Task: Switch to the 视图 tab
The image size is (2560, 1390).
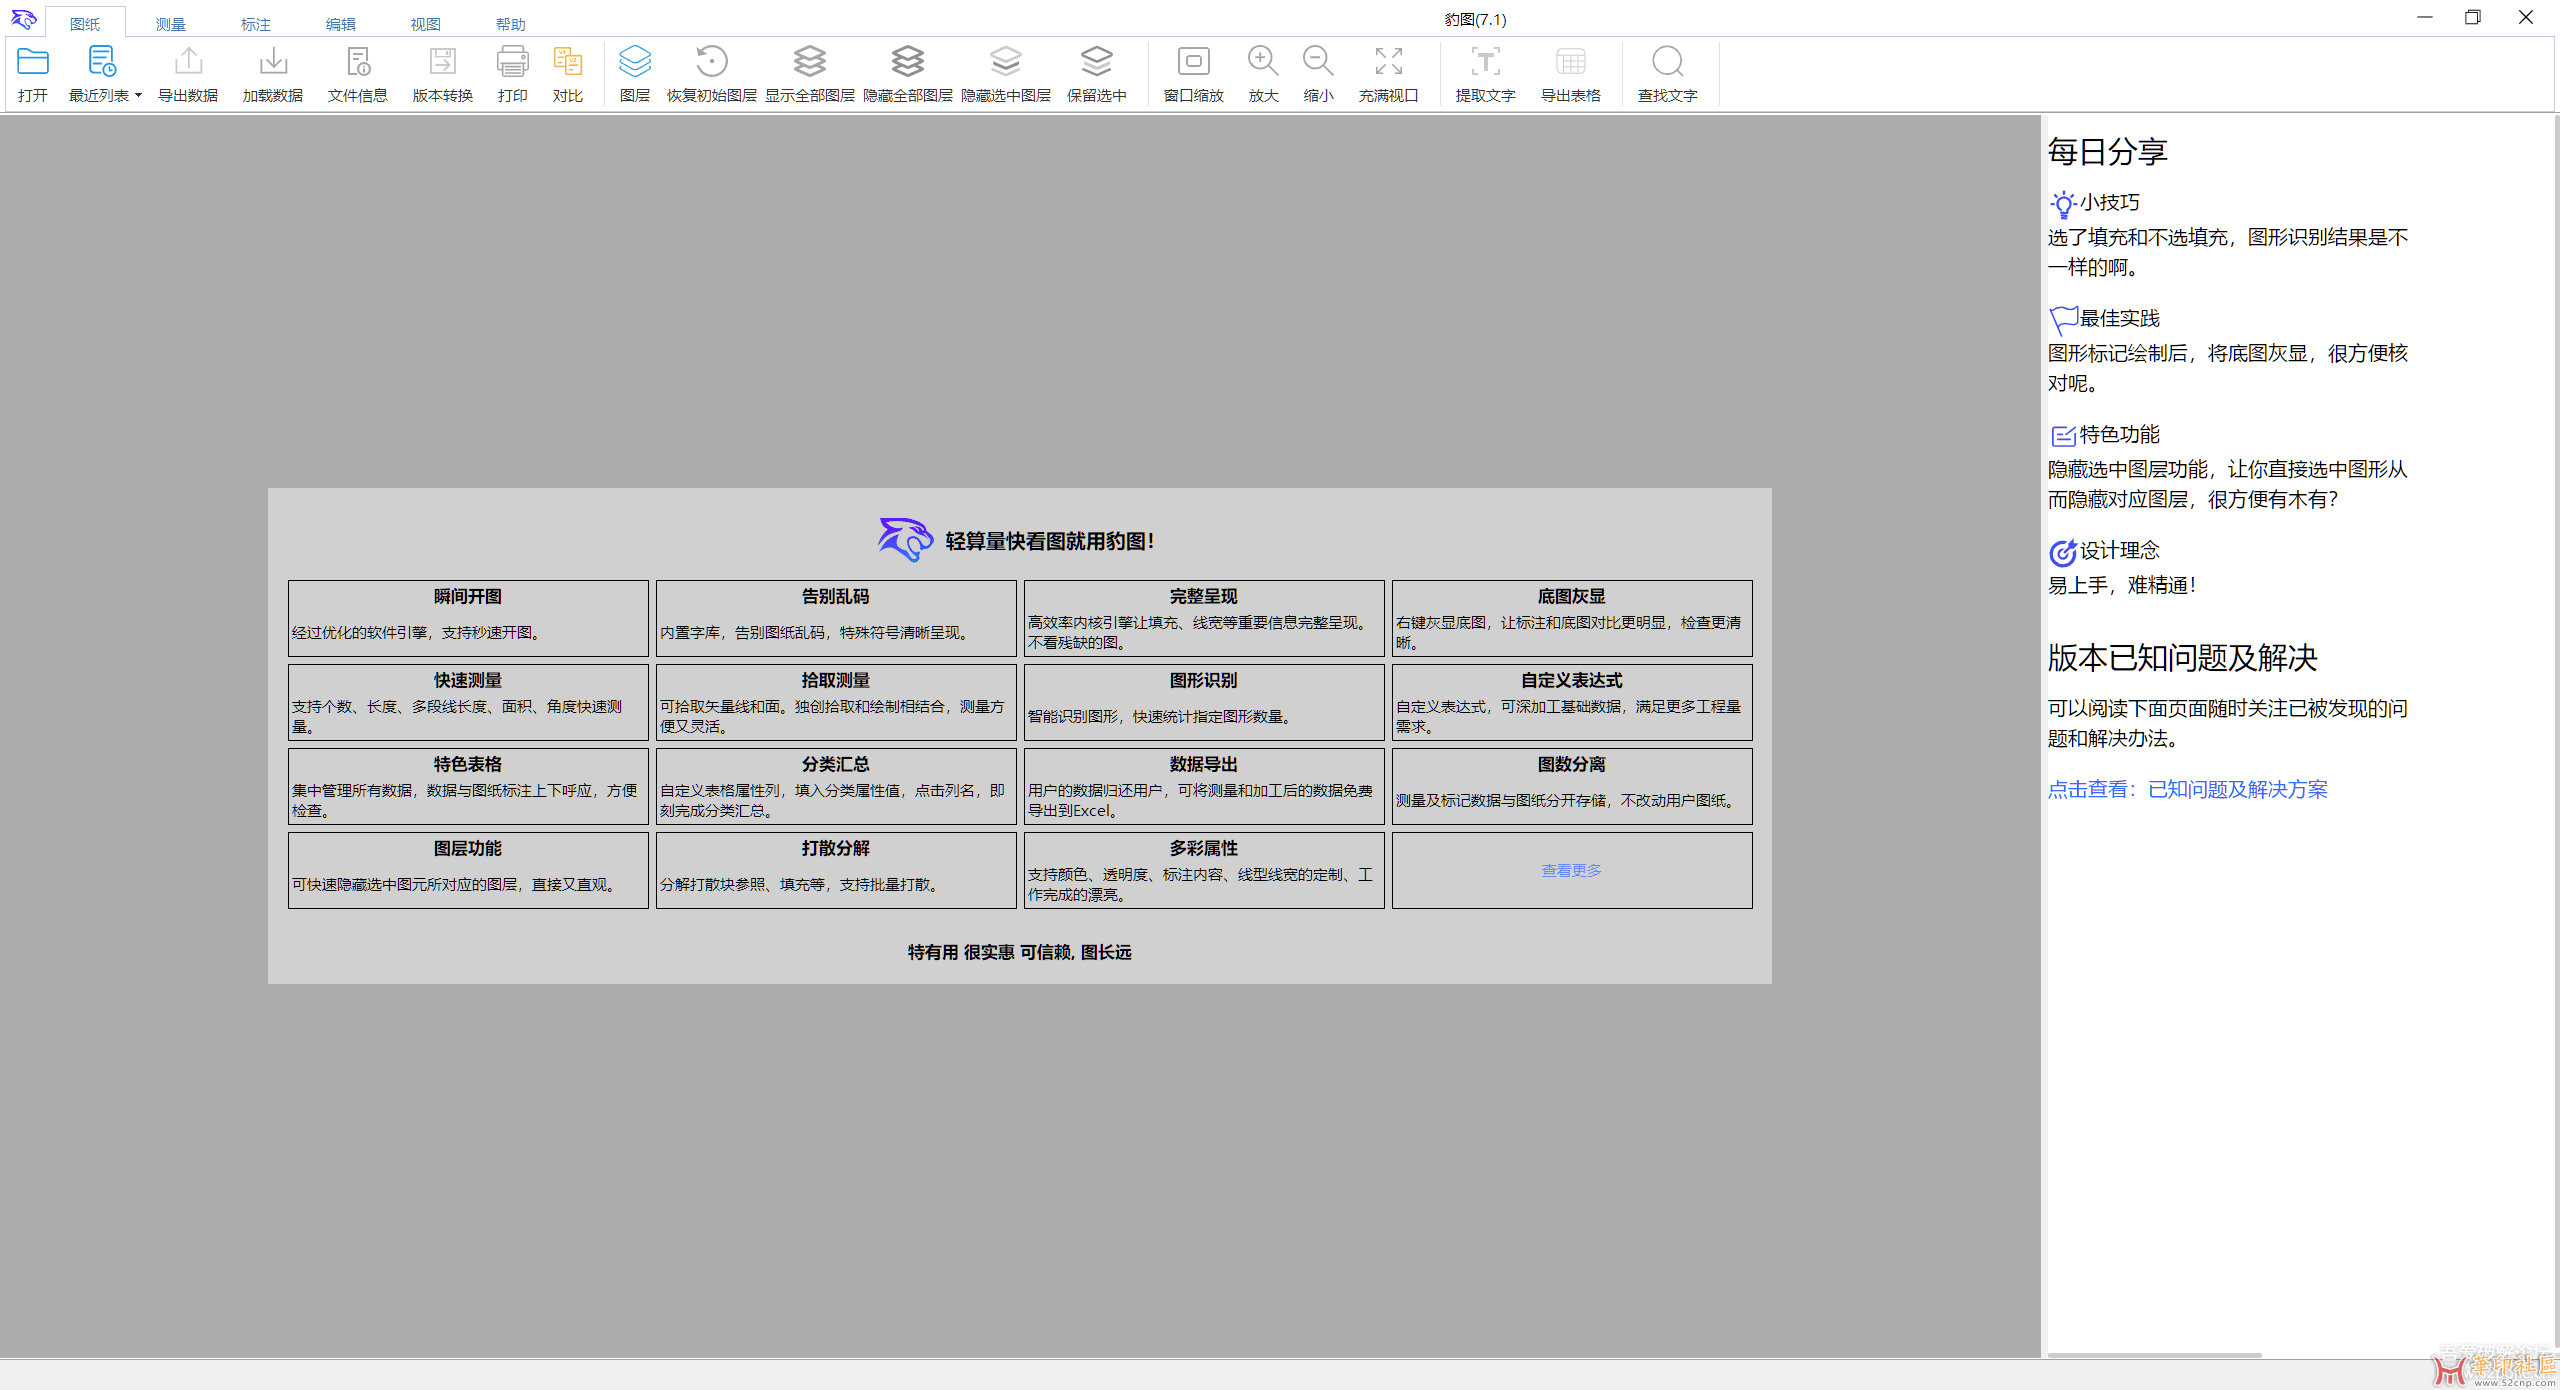Action: coord(425,24)
